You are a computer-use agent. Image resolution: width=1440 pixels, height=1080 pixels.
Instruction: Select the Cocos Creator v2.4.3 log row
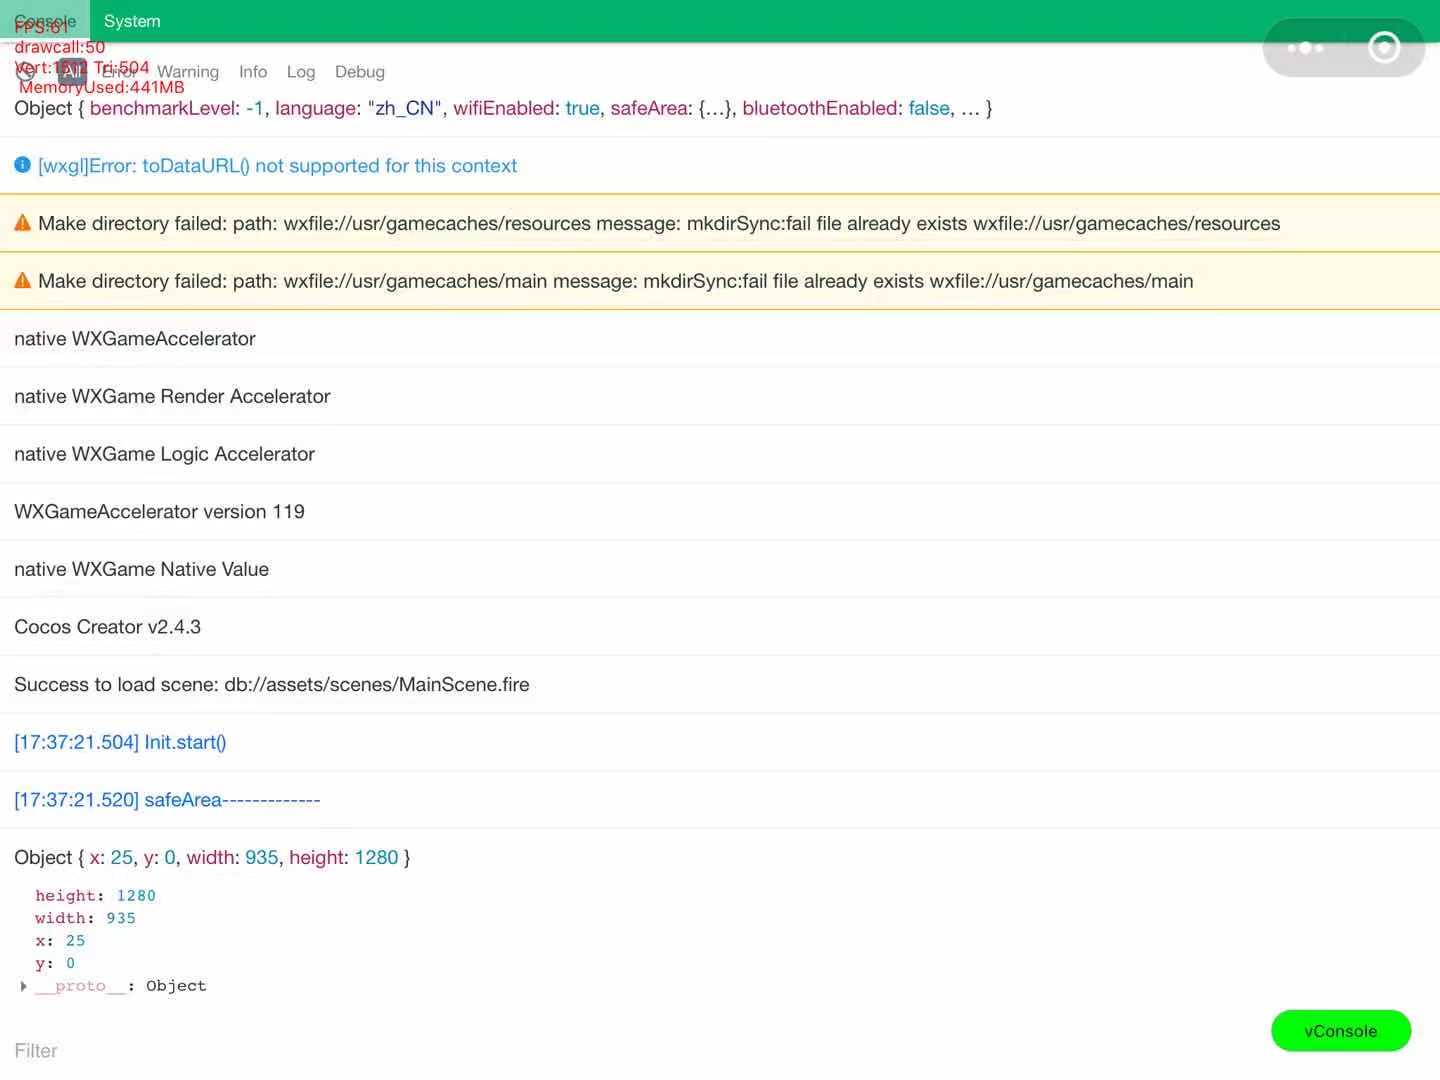click(x=108, y=627)
